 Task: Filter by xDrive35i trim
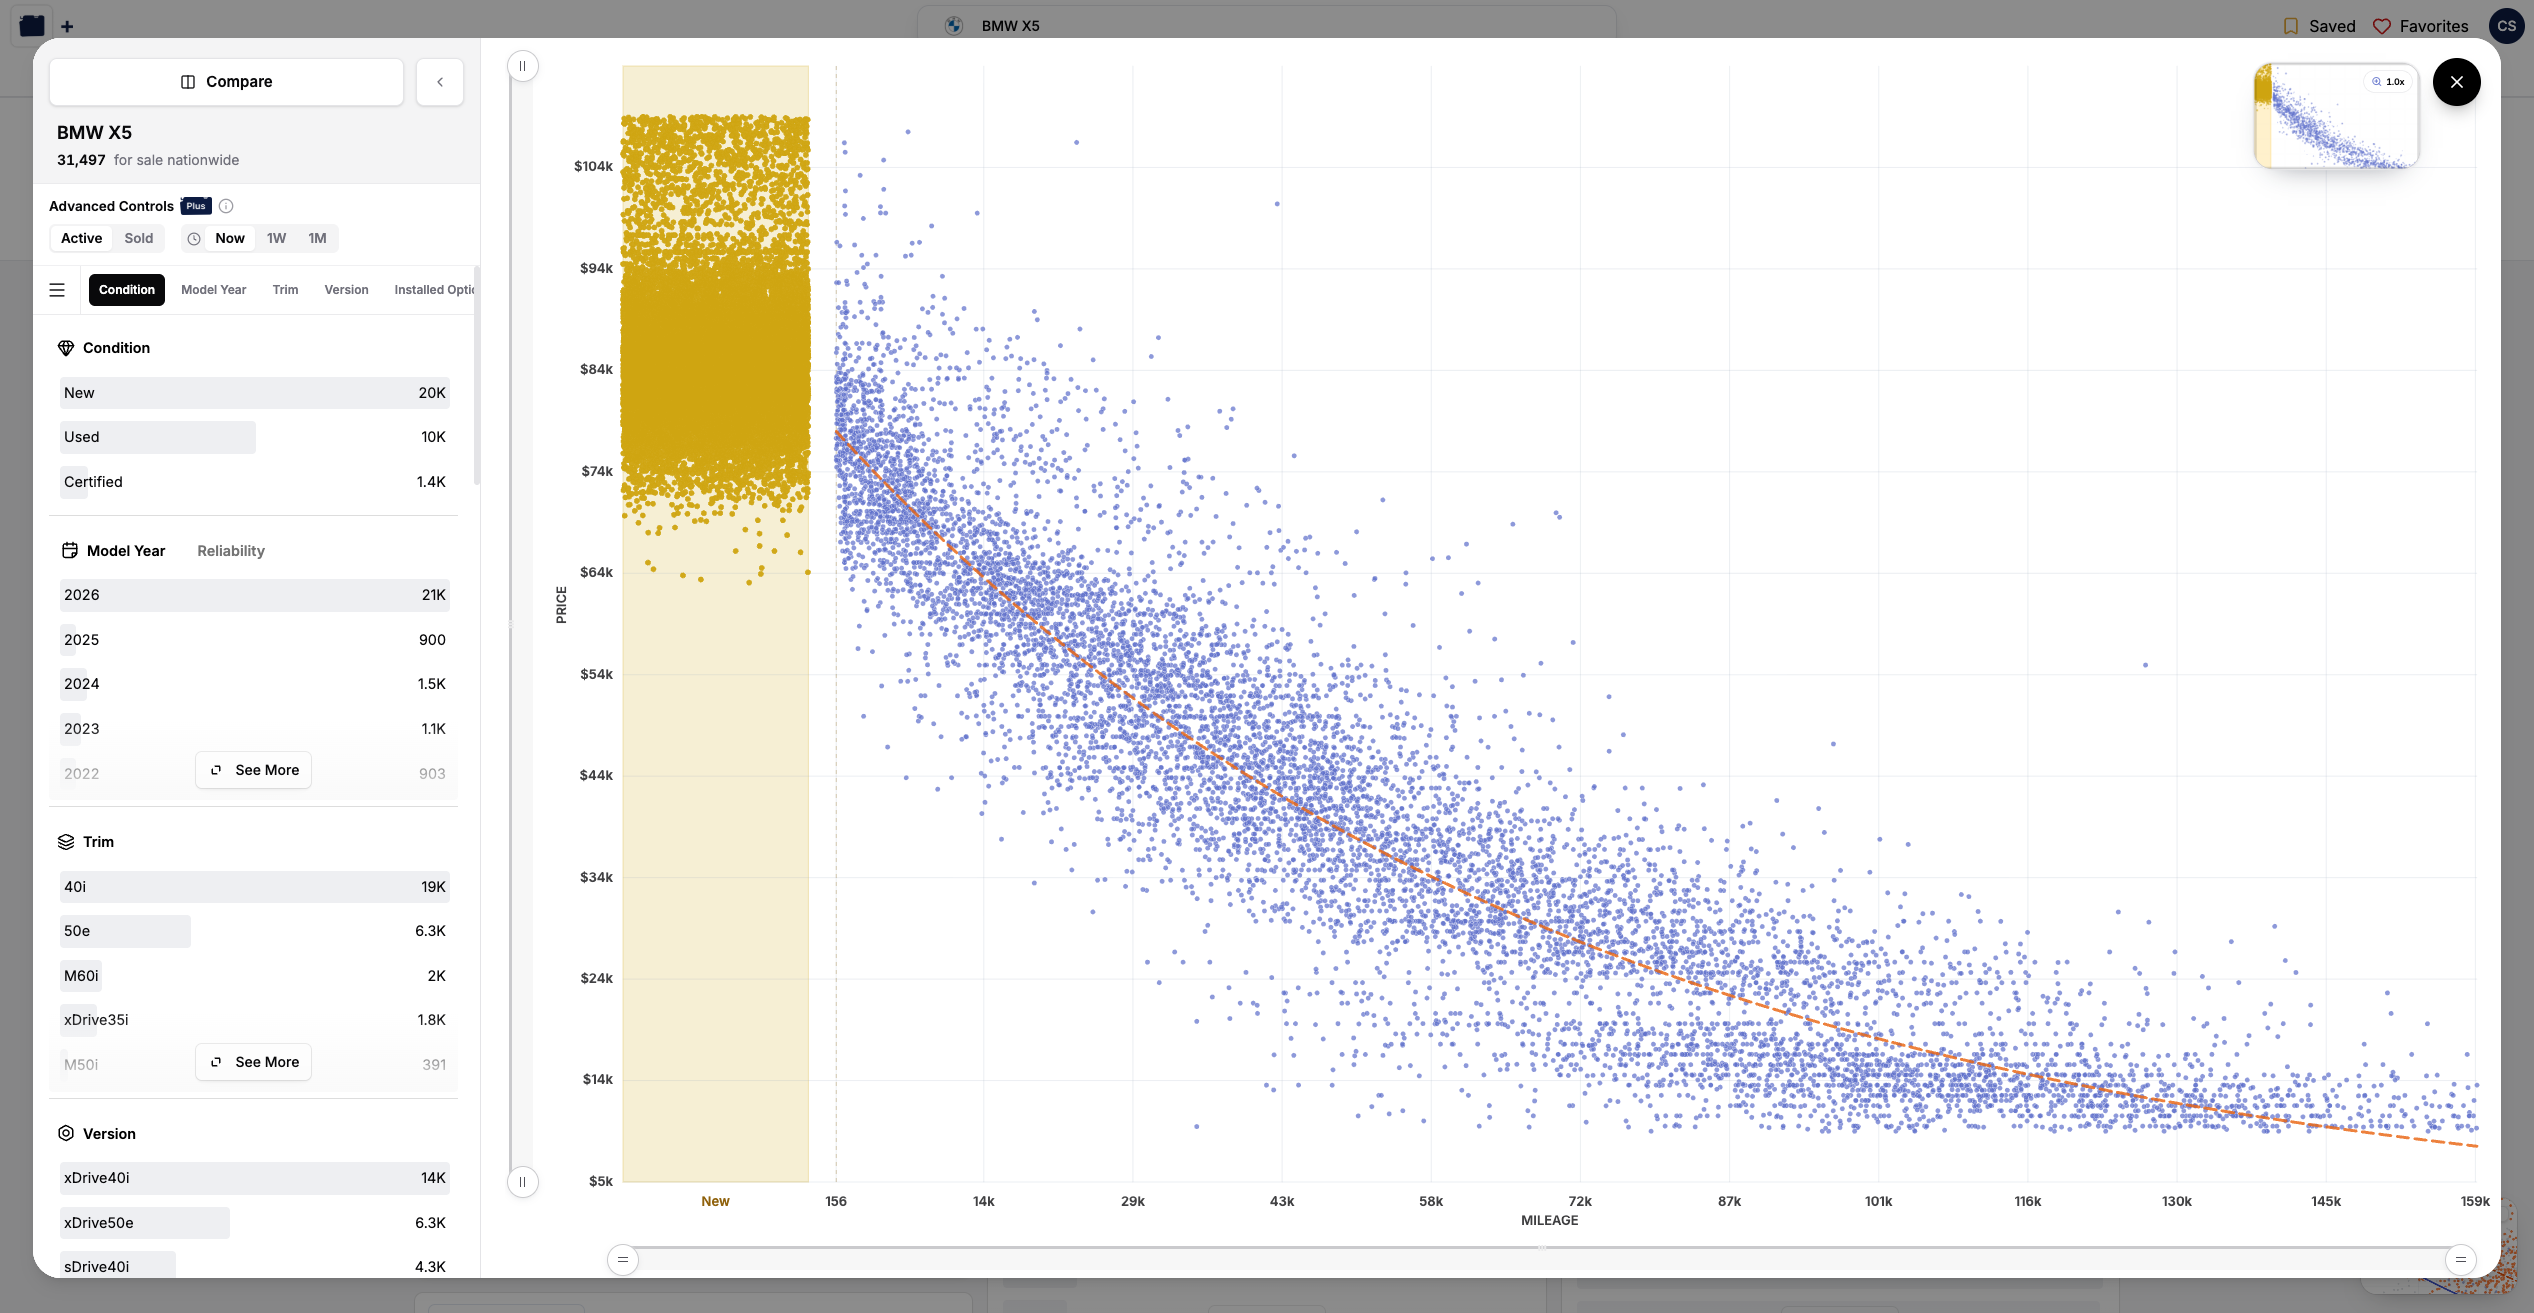[x=254, y=1020]
